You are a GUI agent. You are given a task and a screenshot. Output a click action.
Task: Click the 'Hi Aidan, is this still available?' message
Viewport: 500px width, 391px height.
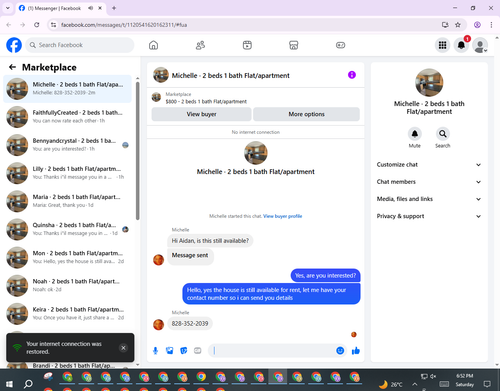pyautogui.click(x=210, y=241)
